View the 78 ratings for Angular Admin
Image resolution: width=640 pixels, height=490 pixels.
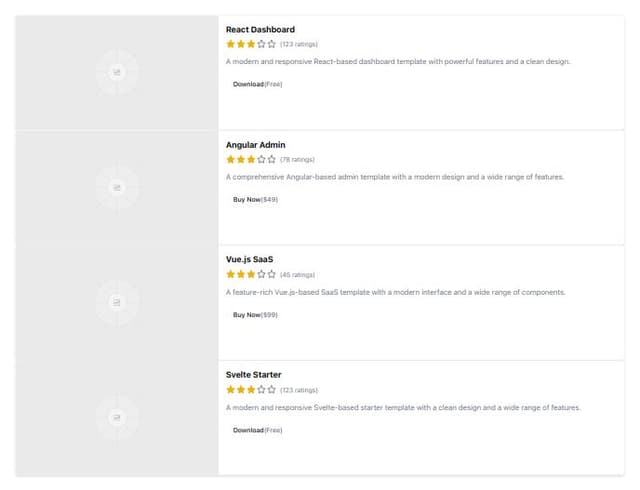pos(297,160)
